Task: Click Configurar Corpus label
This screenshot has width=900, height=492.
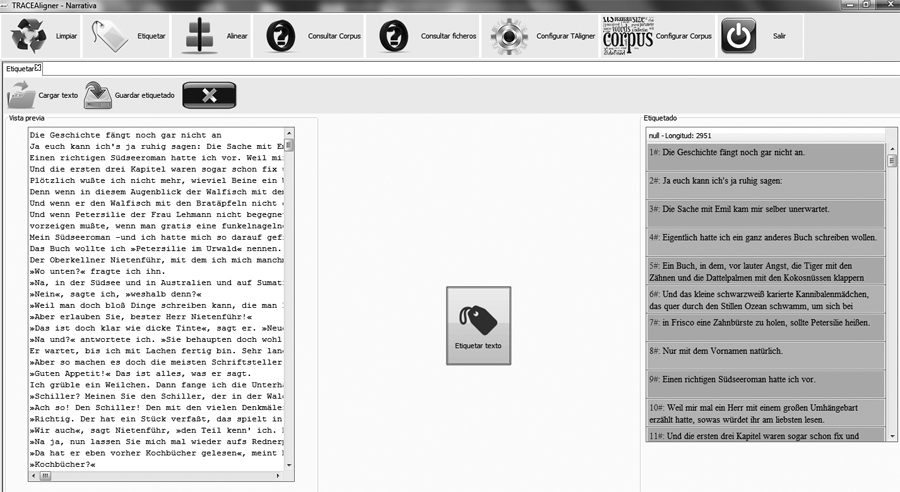Action: pyautogui.click(x=684, y=36)
